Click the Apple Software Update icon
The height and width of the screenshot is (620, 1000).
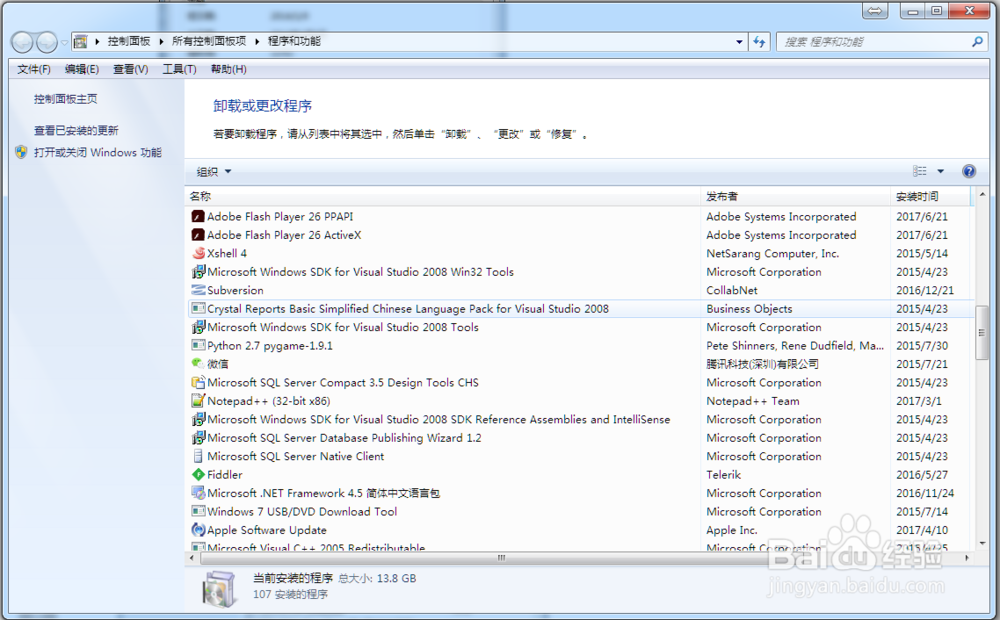pos(198,530)
